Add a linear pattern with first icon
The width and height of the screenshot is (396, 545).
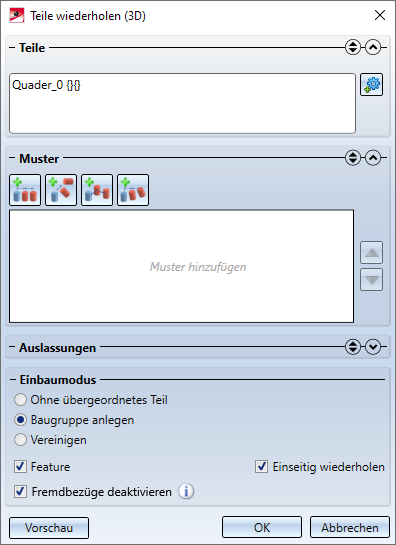[x=25, y=190]
